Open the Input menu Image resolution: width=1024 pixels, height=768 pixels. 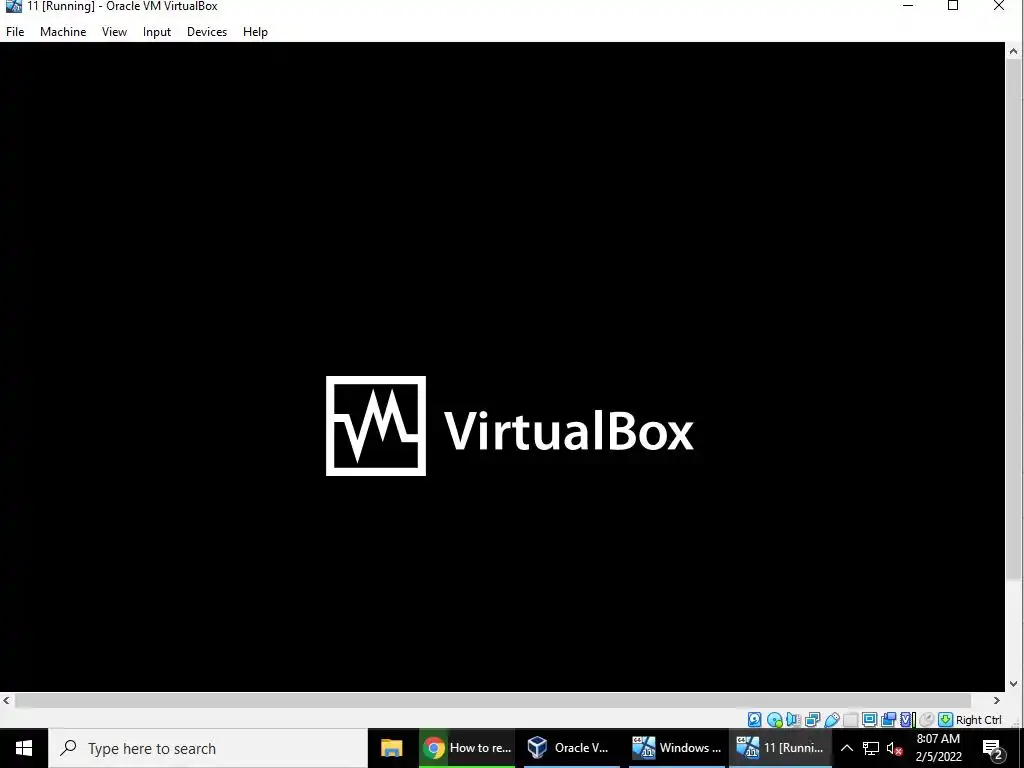[157, 31]
